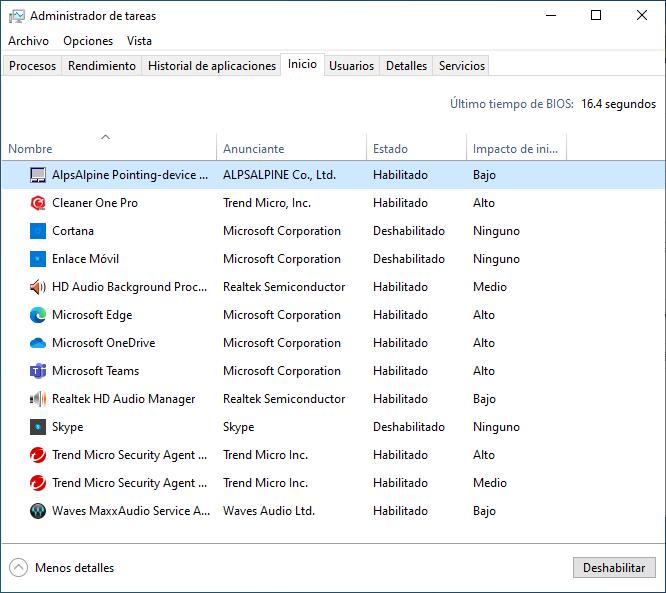Click the Microsoft Teams icon
Screen dimensions: 666x593
pos(38,371)
